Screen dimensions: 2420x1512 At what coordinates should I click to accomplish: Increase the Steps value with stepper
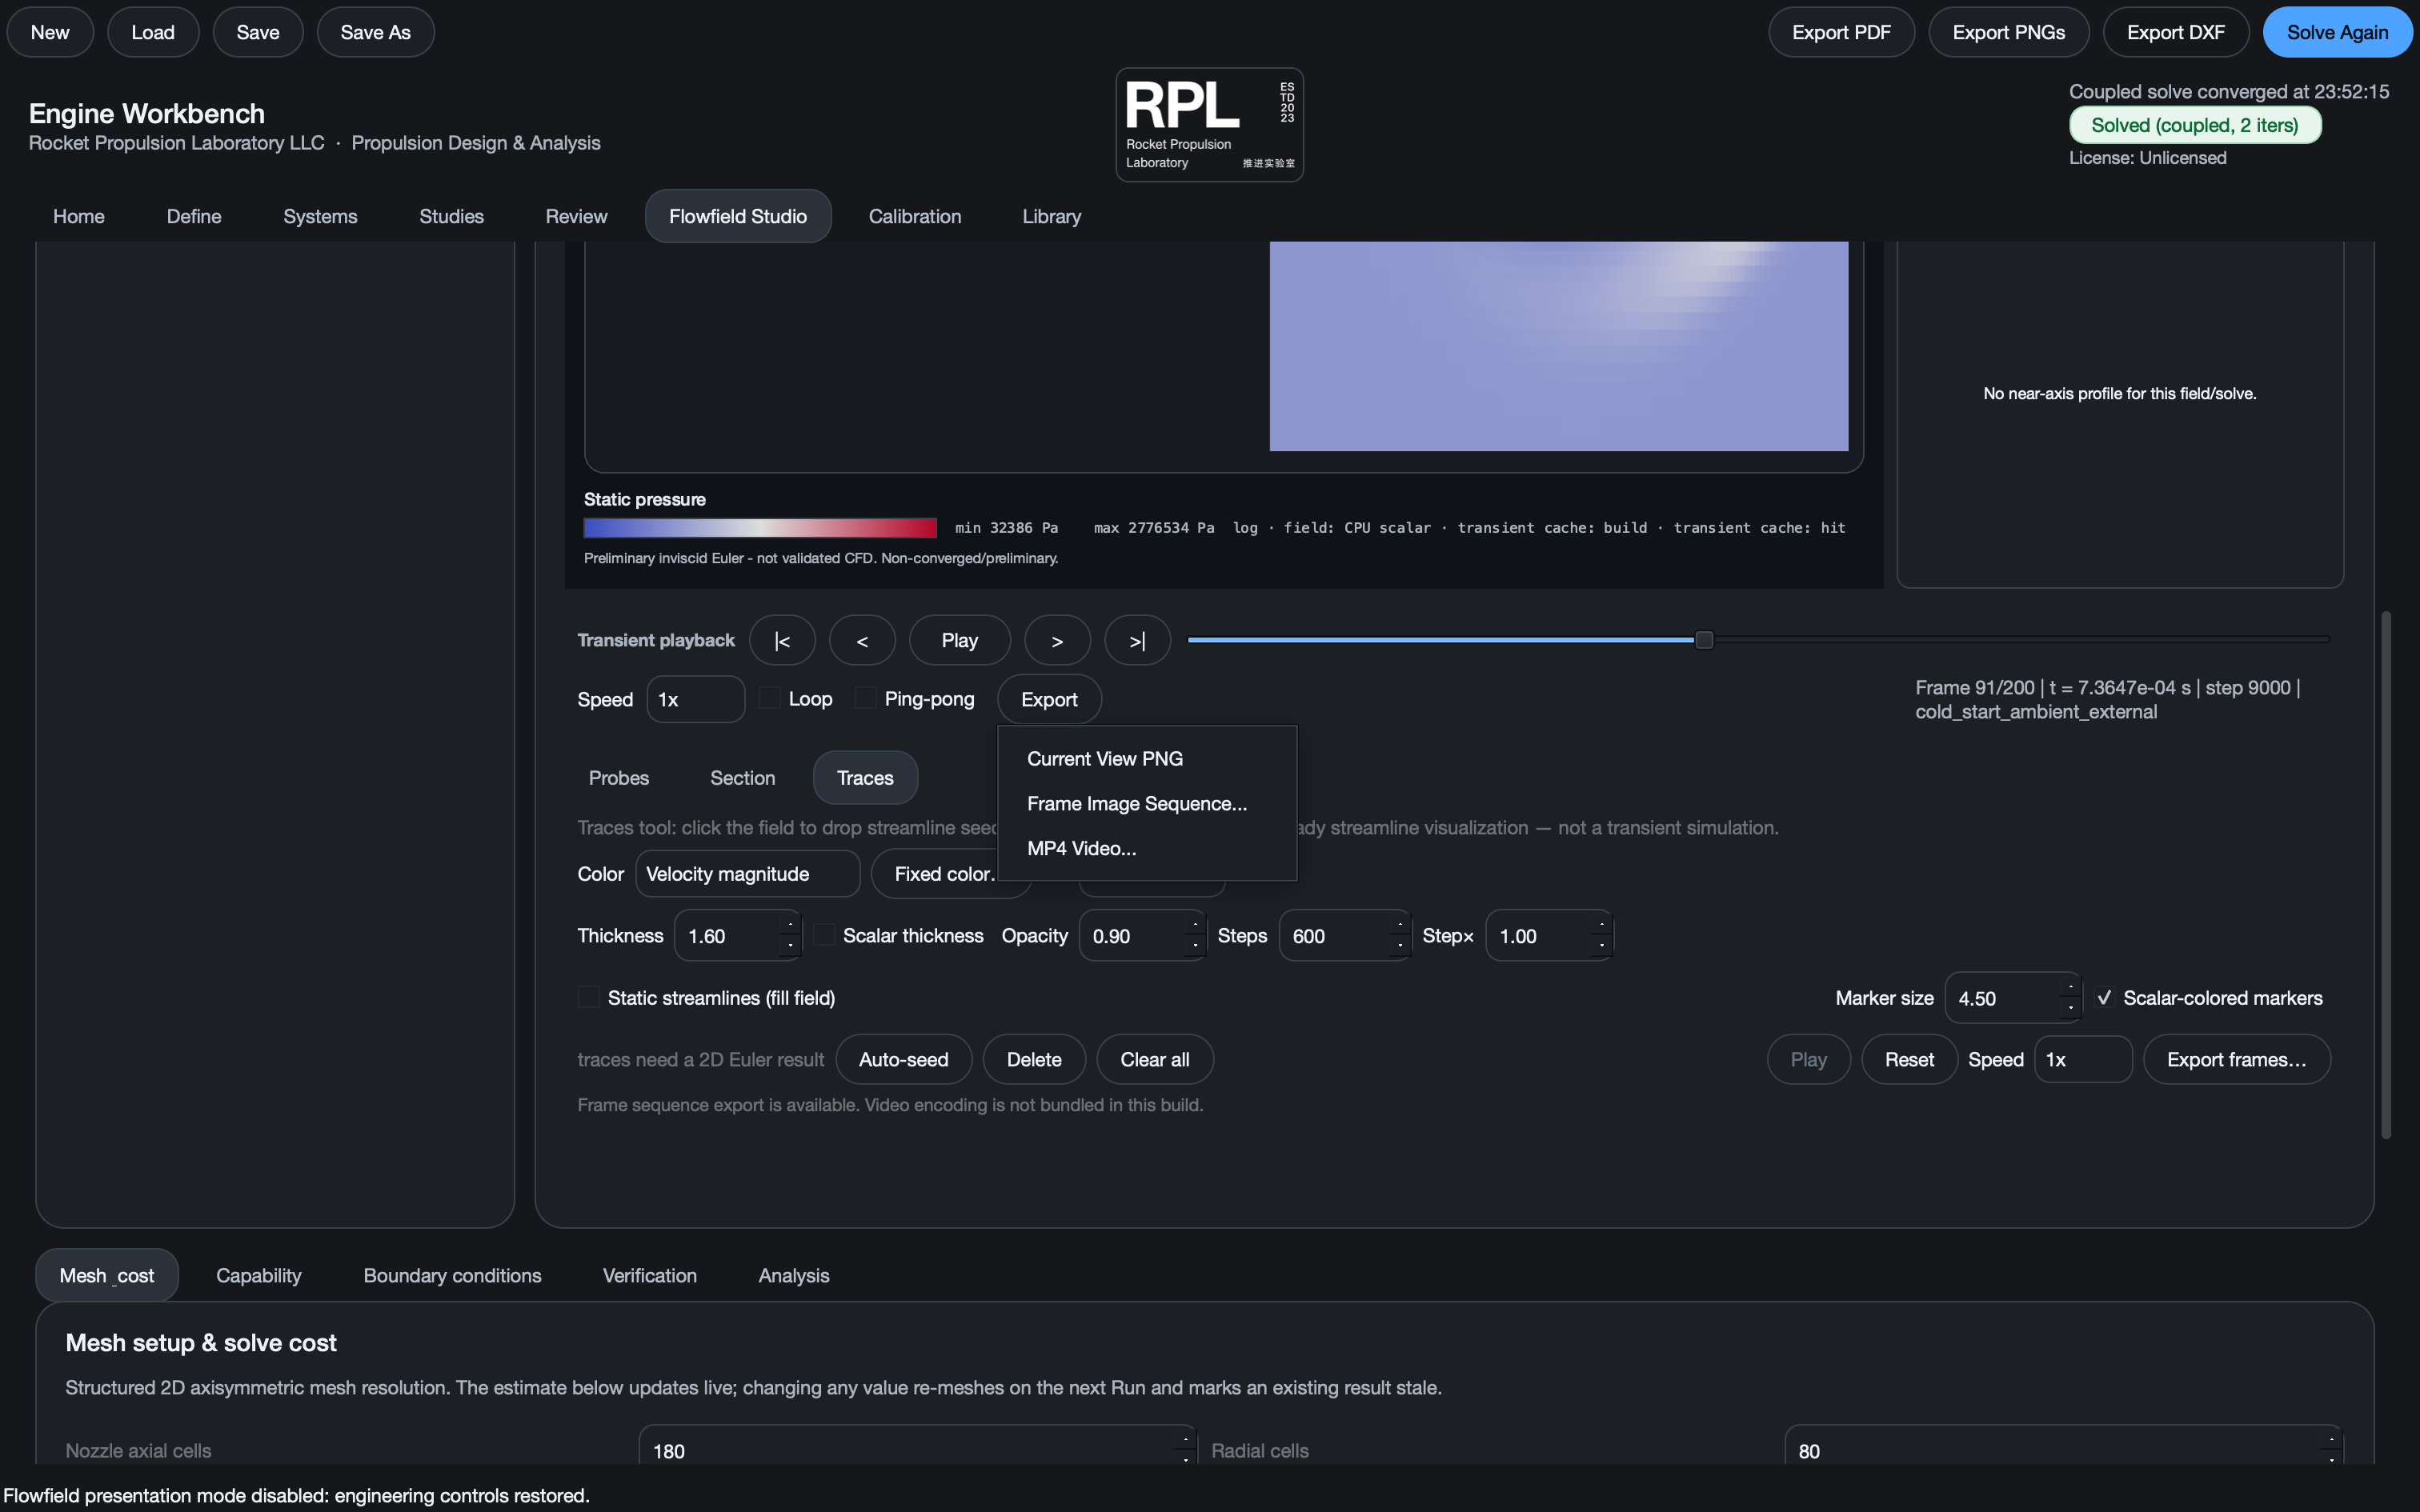(x=1400, y=924)
